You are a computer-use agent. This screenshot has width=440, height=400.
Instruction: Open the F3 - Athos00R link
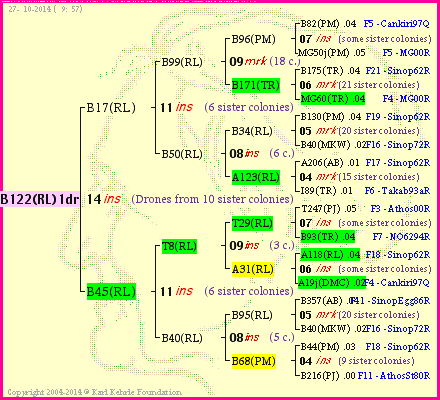(400, 209)
